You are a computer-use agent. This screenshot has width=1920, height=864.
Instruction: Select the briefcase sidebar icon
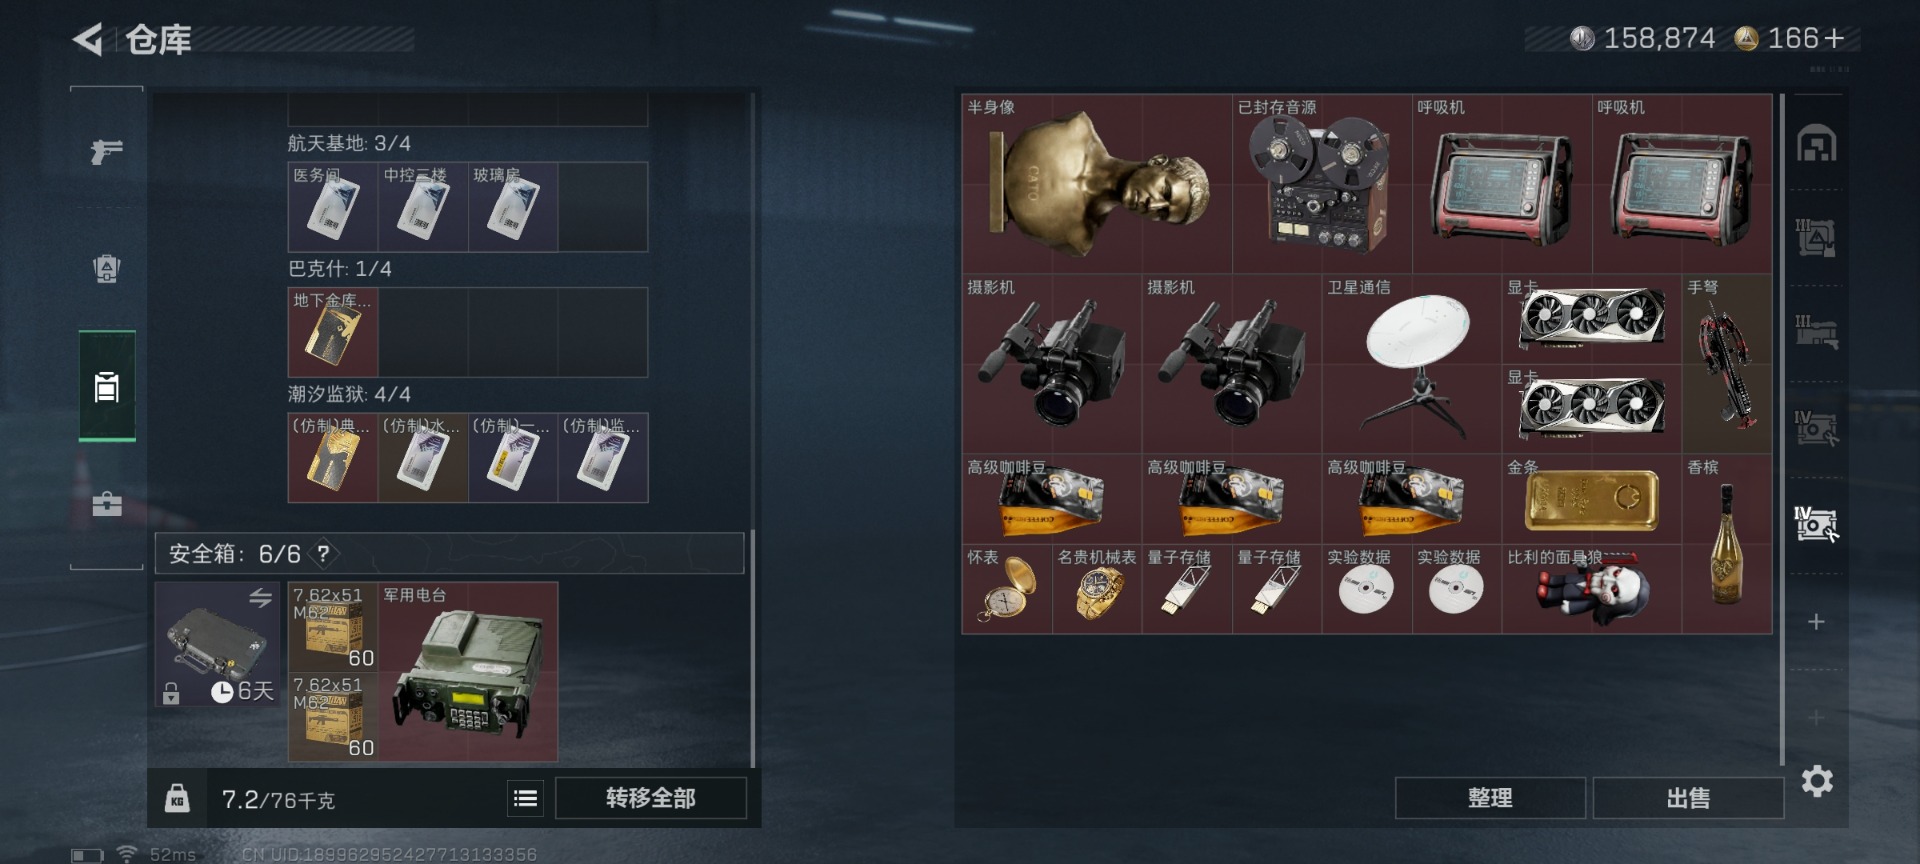coord(106,503)
